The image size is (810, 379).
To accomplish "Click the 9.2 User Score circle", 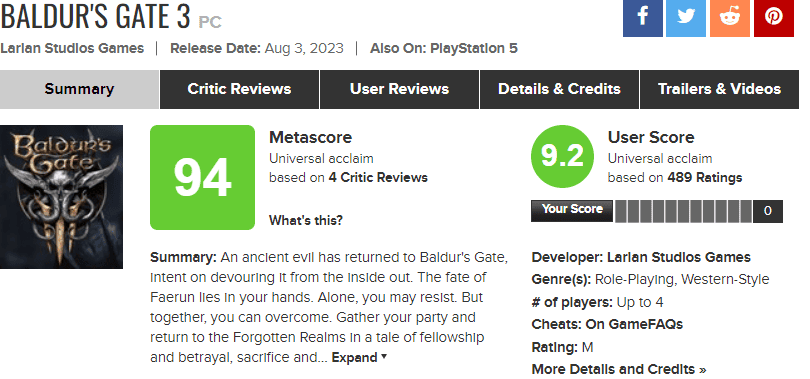I will pyautogui.click(x=562, y=156).
